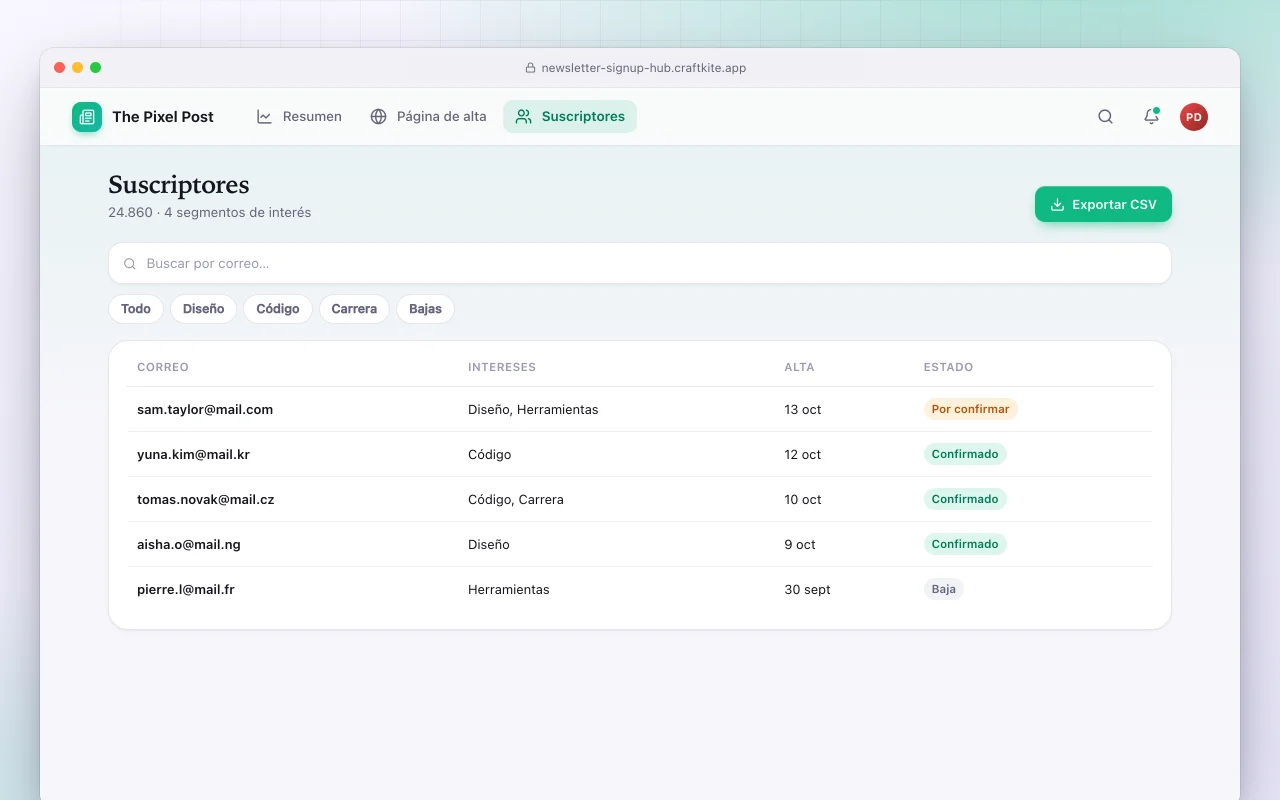Show Bajas filter chip results
Viewport: 1280px width, 800px height.
click(425, 309)
